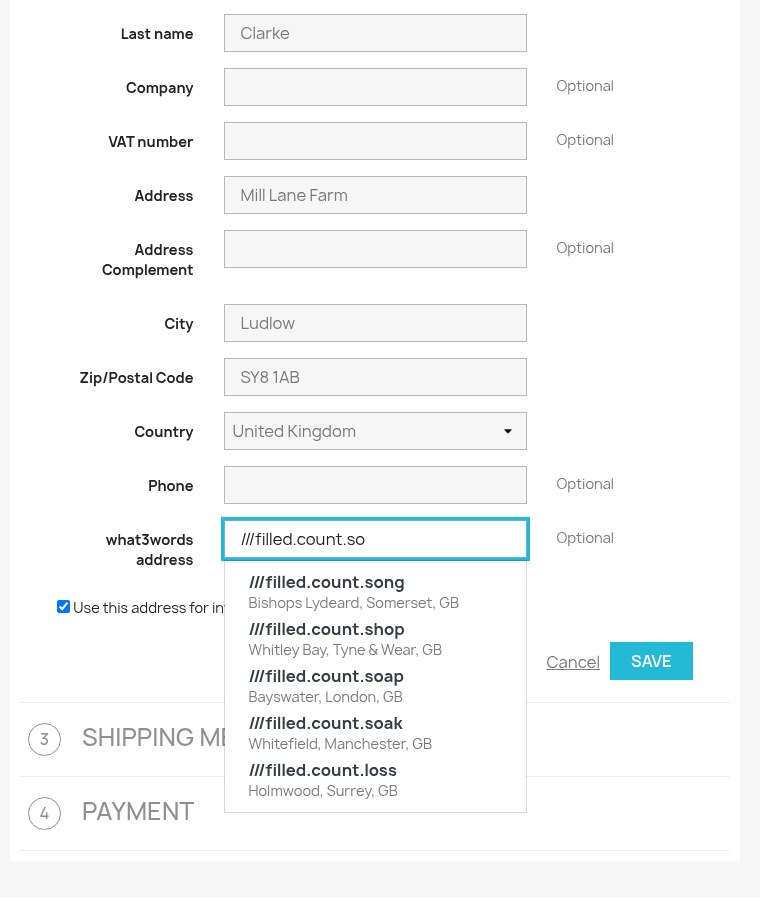Click the Address Complement input box
The height and width of the screenshot is (900, 760).
375,249
